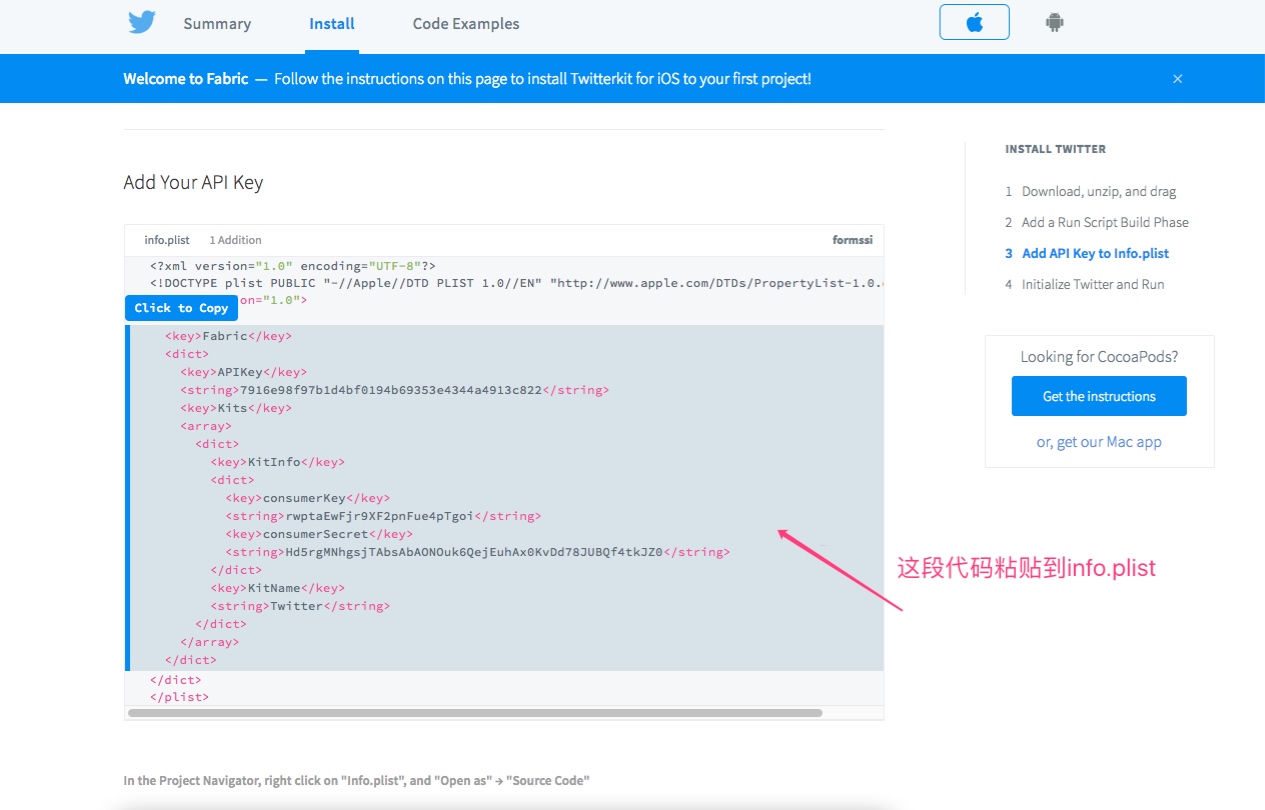
Task: Open the Code Examples tab
Action: [x=466, y=24]
